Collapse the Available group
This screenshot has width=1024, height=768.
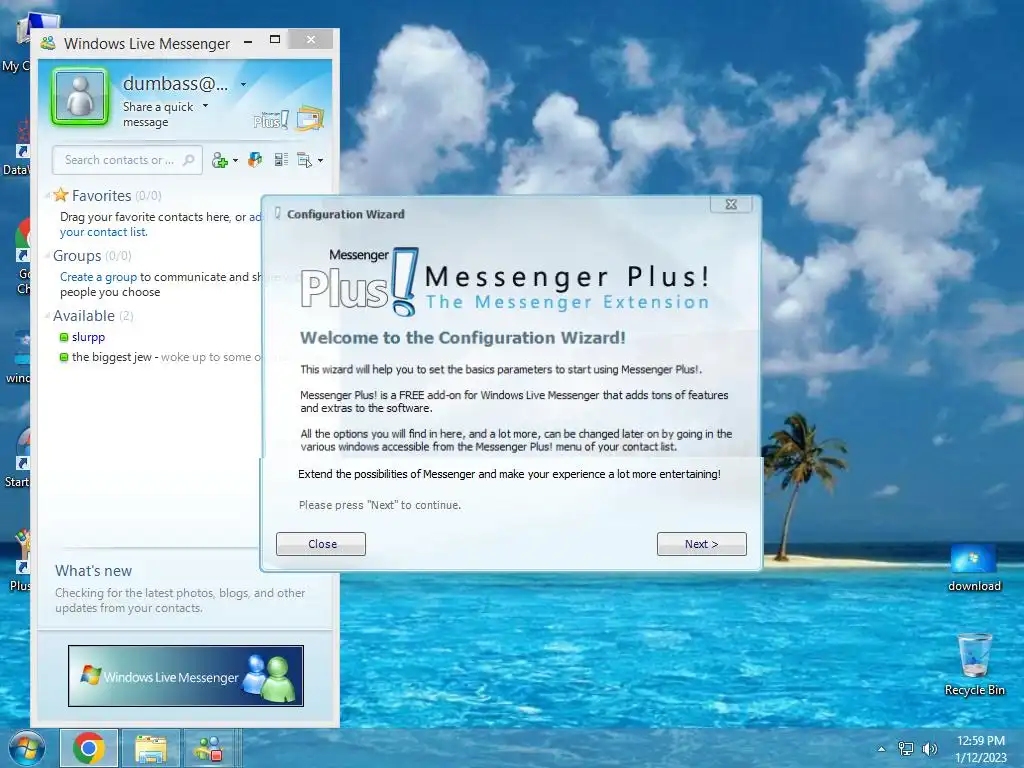point(48,315)
